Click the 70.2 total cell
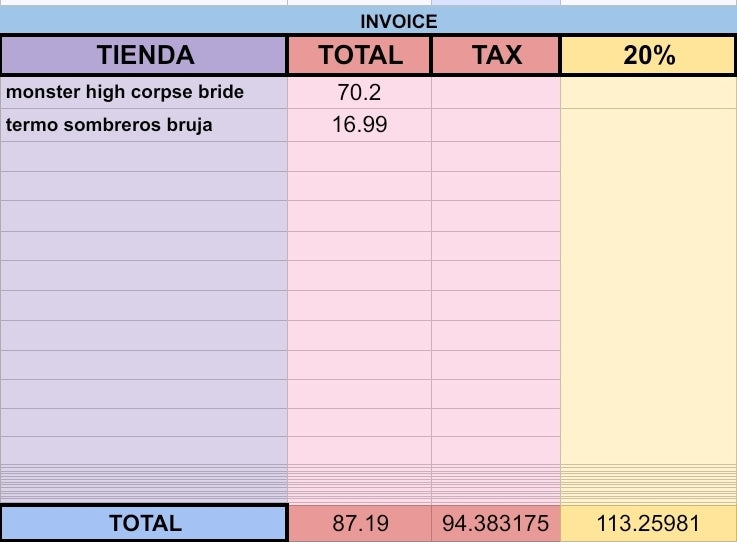The image size is (737, 542). pos(360,93)
